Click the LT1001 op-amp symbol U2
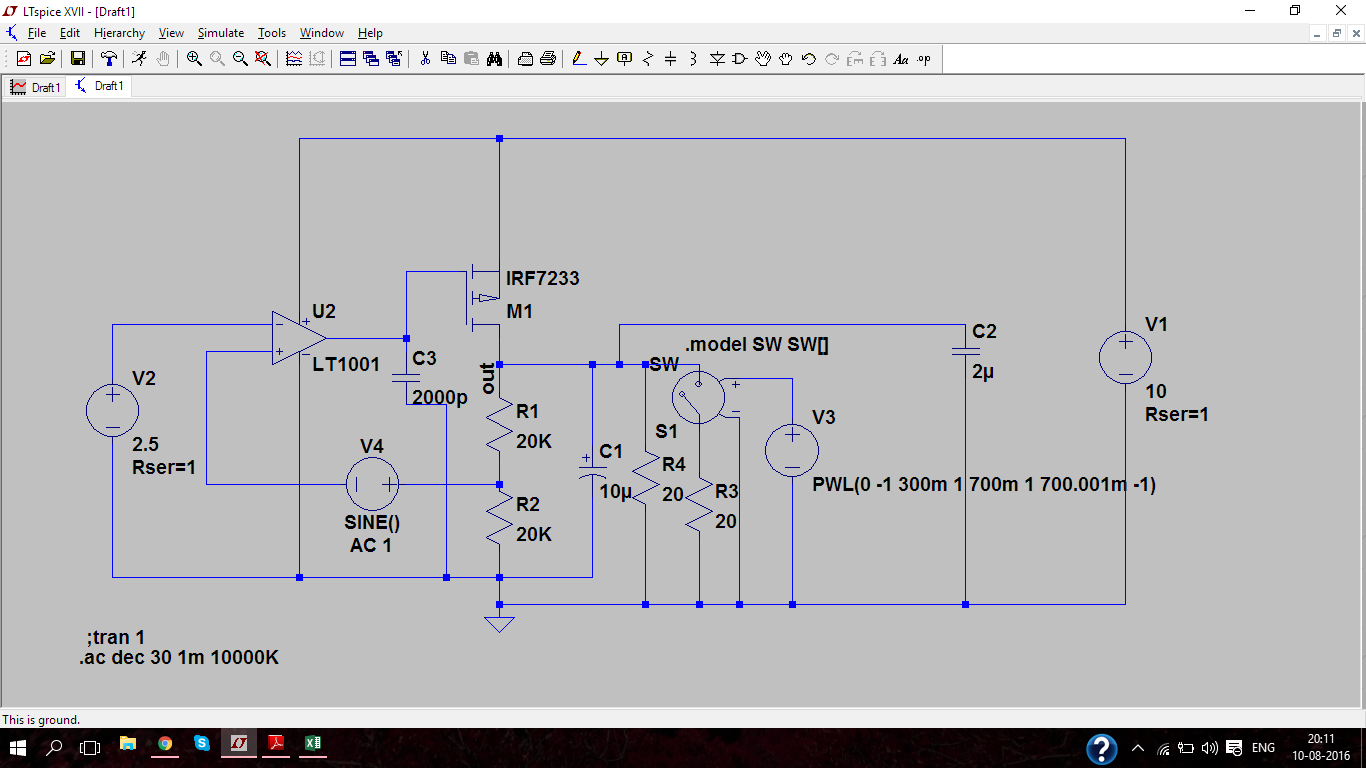Viewport: 1366px width, 768px height. click(x=298, y=337)
